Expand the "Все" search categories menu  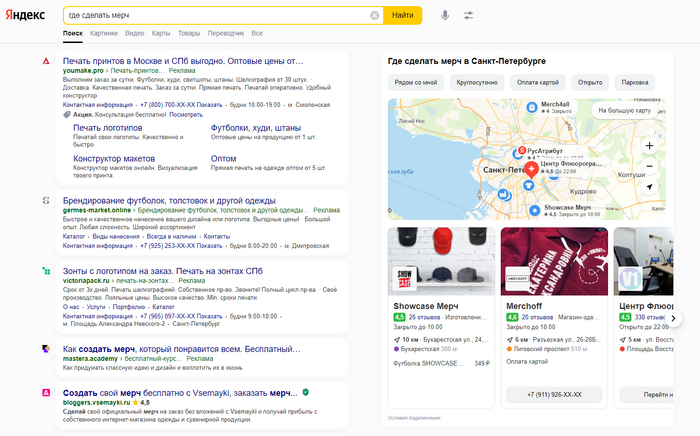(257, 33)
